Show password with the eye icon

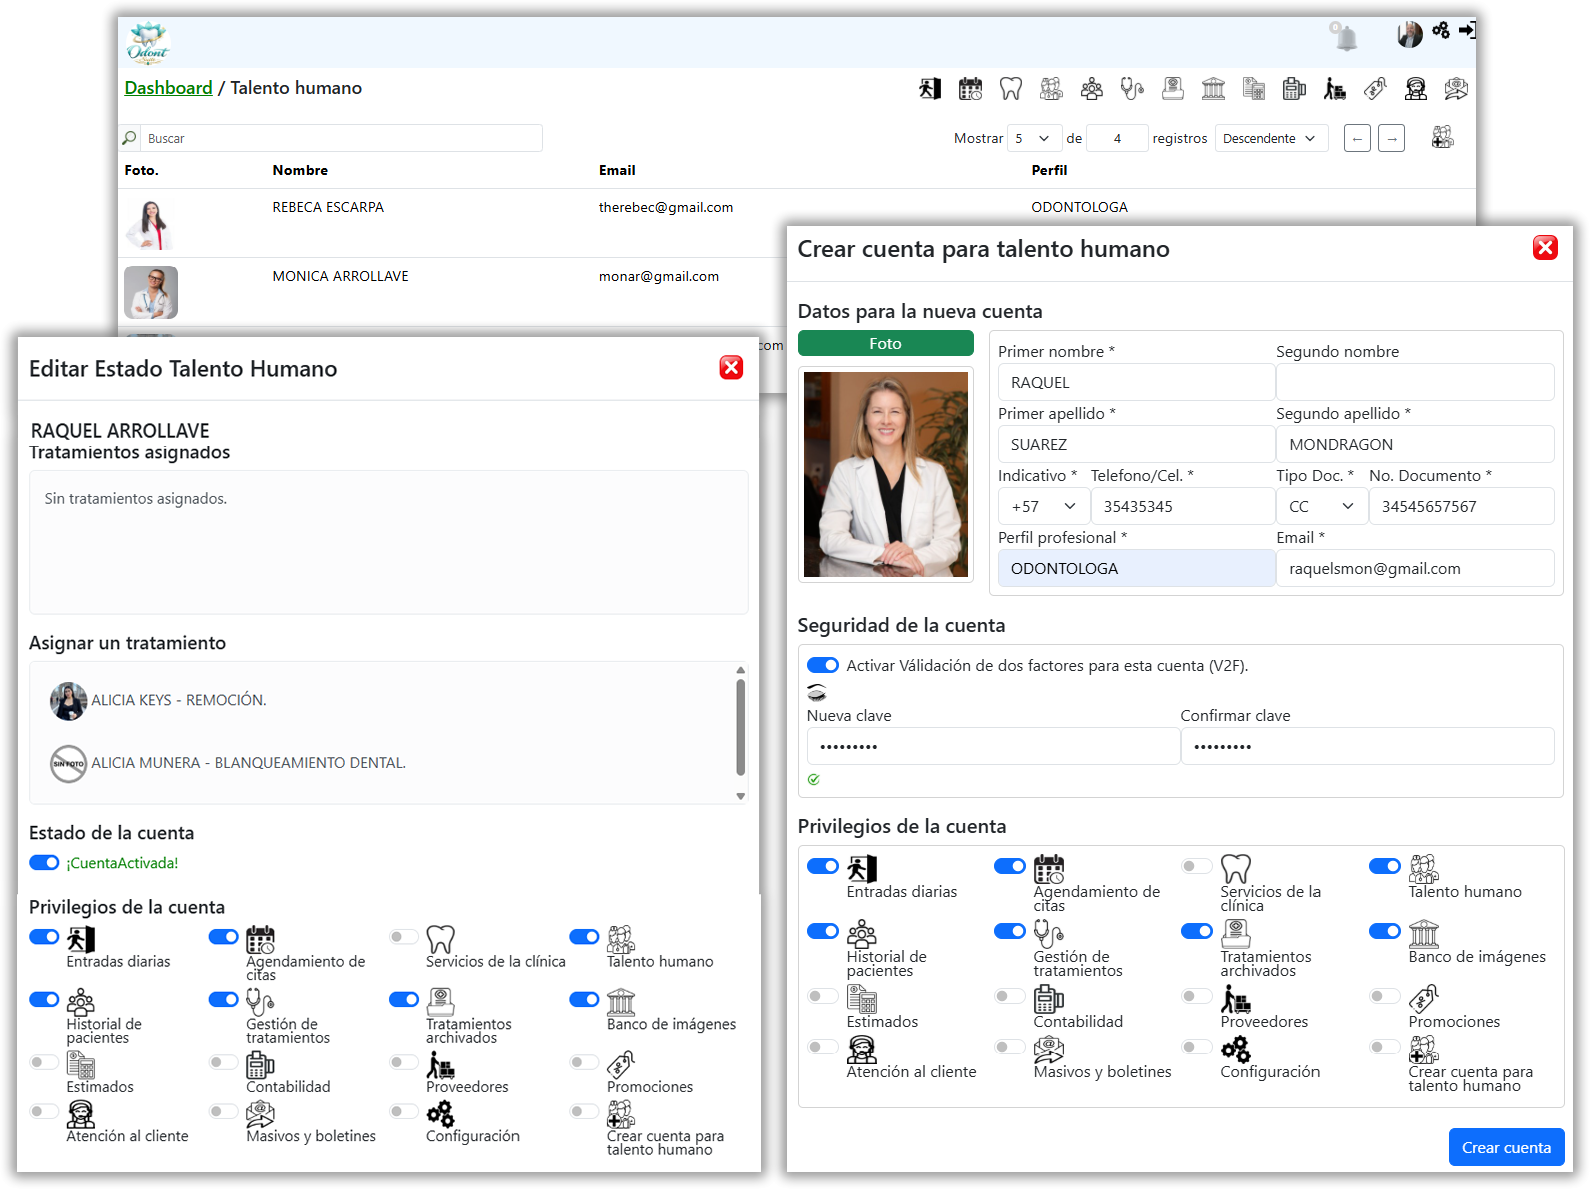pyautogui.click(x=817, y=692)
